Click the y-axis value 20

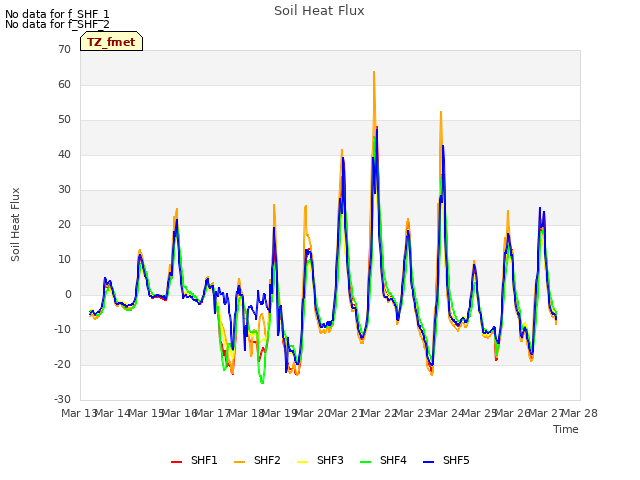click(64, 224)
